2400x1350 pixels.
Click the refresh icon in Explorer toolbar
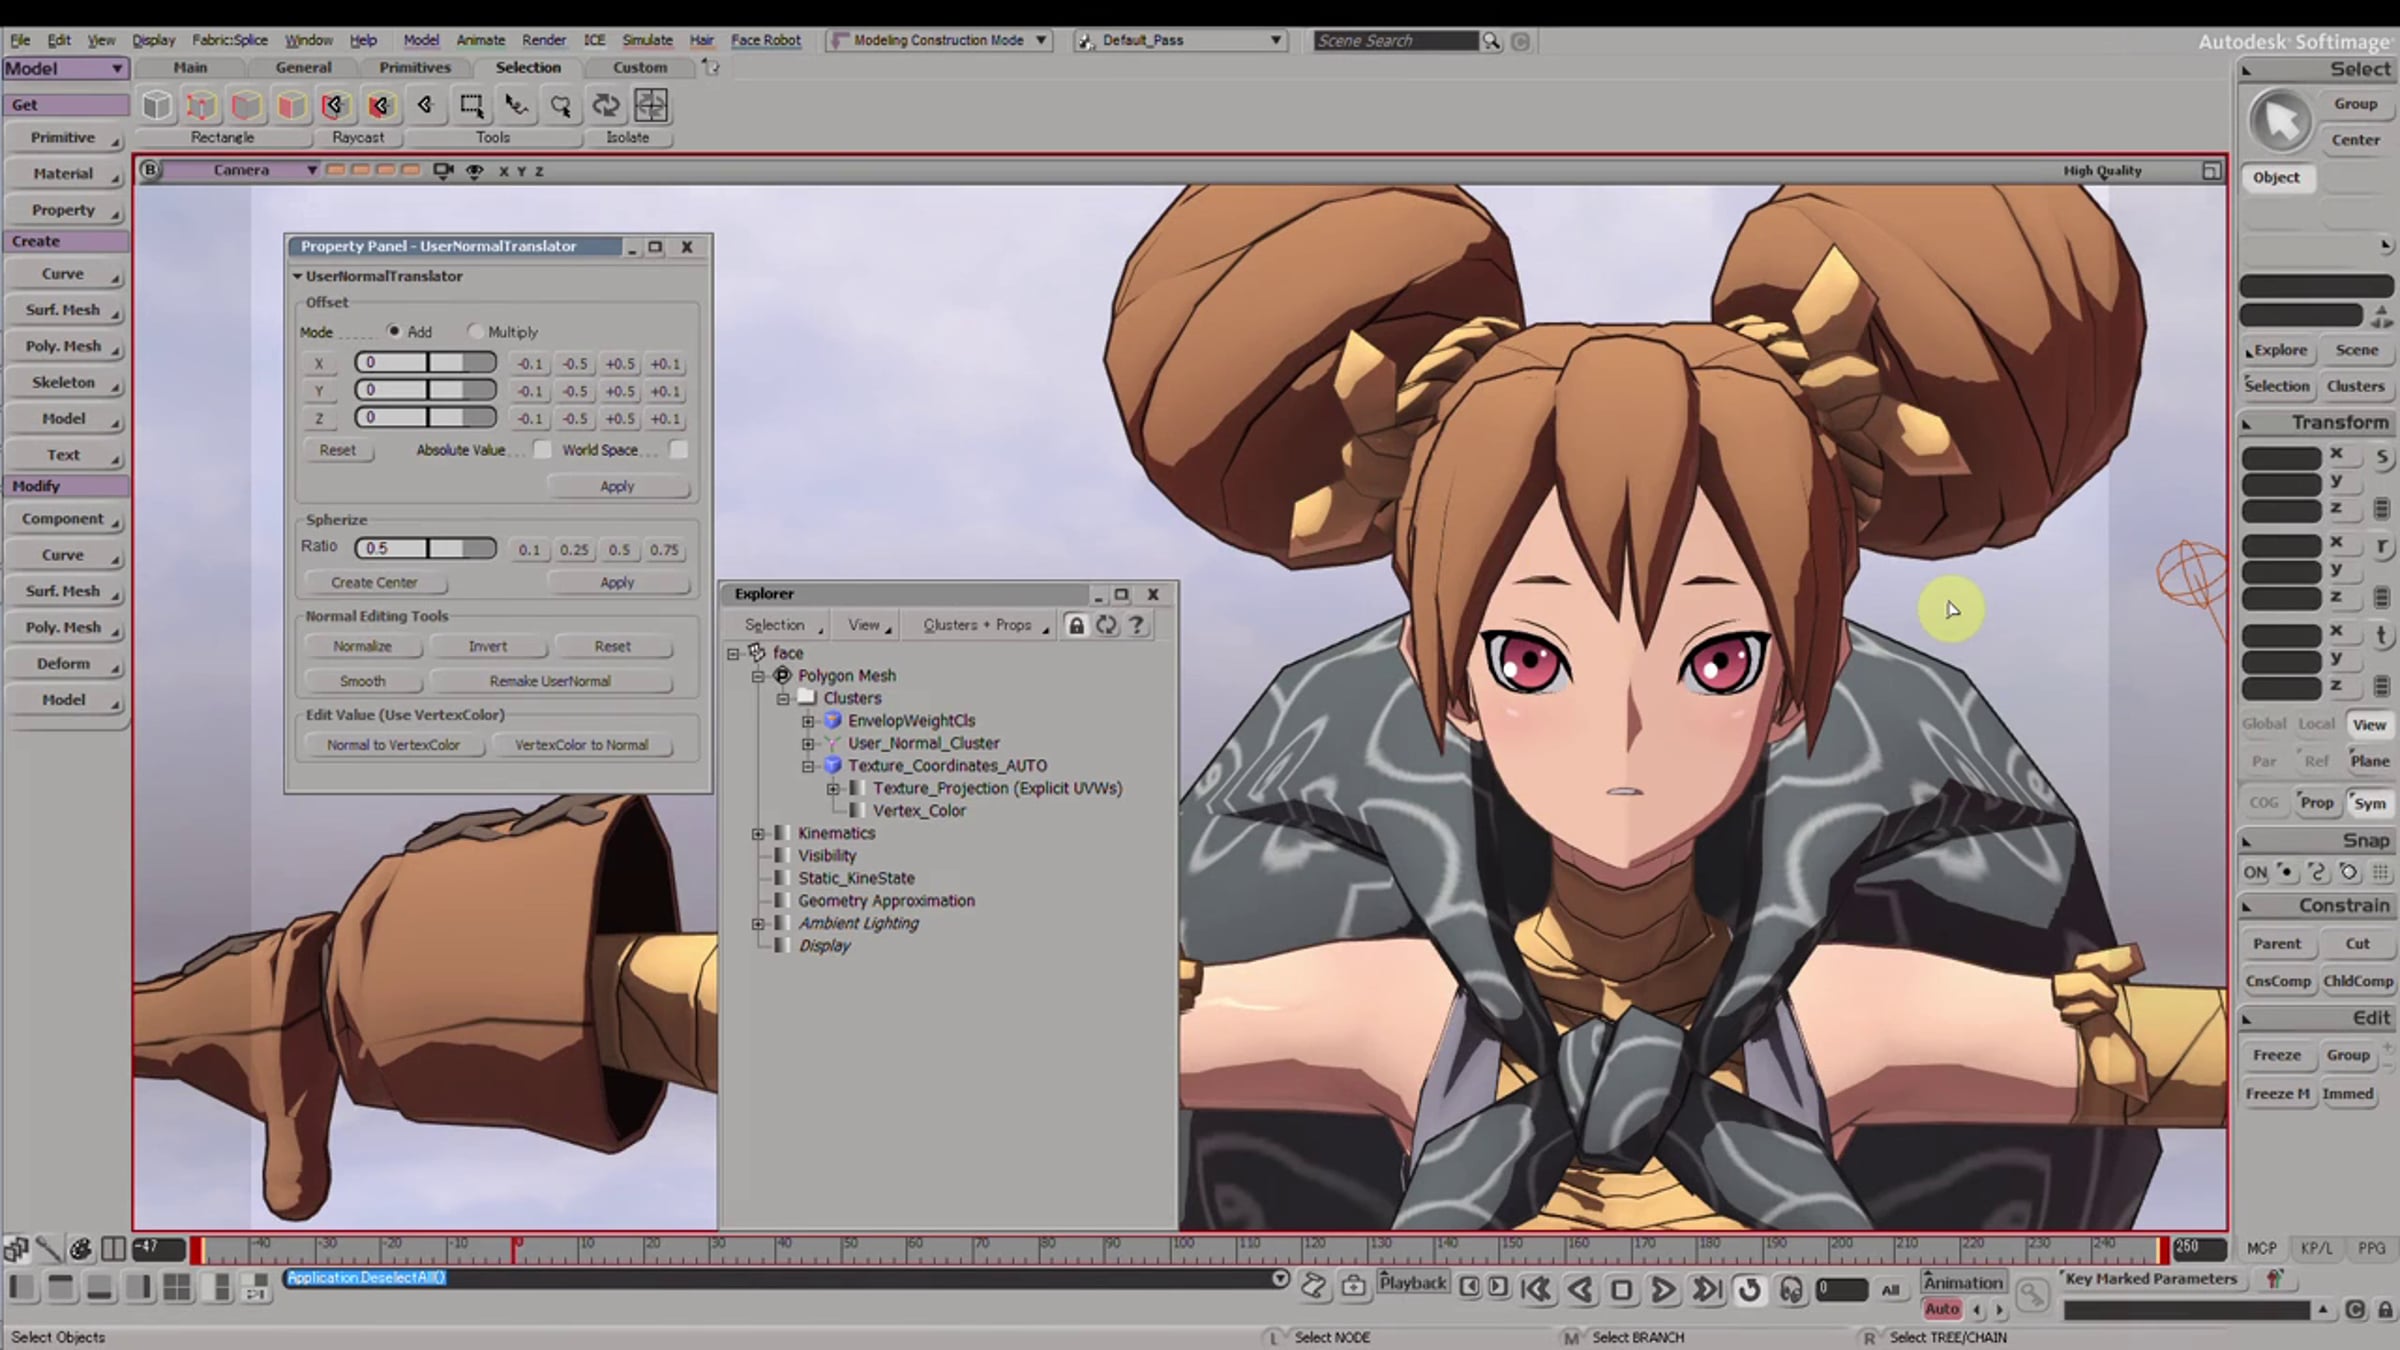[1106, 625]
